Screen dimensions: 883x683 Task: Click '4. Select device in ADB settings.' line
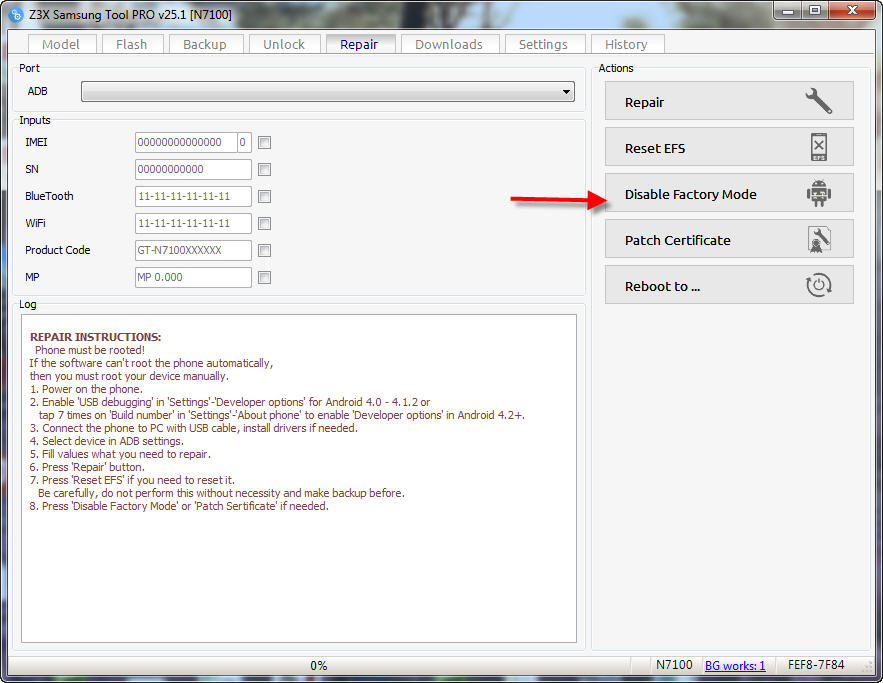click(106, 441)
